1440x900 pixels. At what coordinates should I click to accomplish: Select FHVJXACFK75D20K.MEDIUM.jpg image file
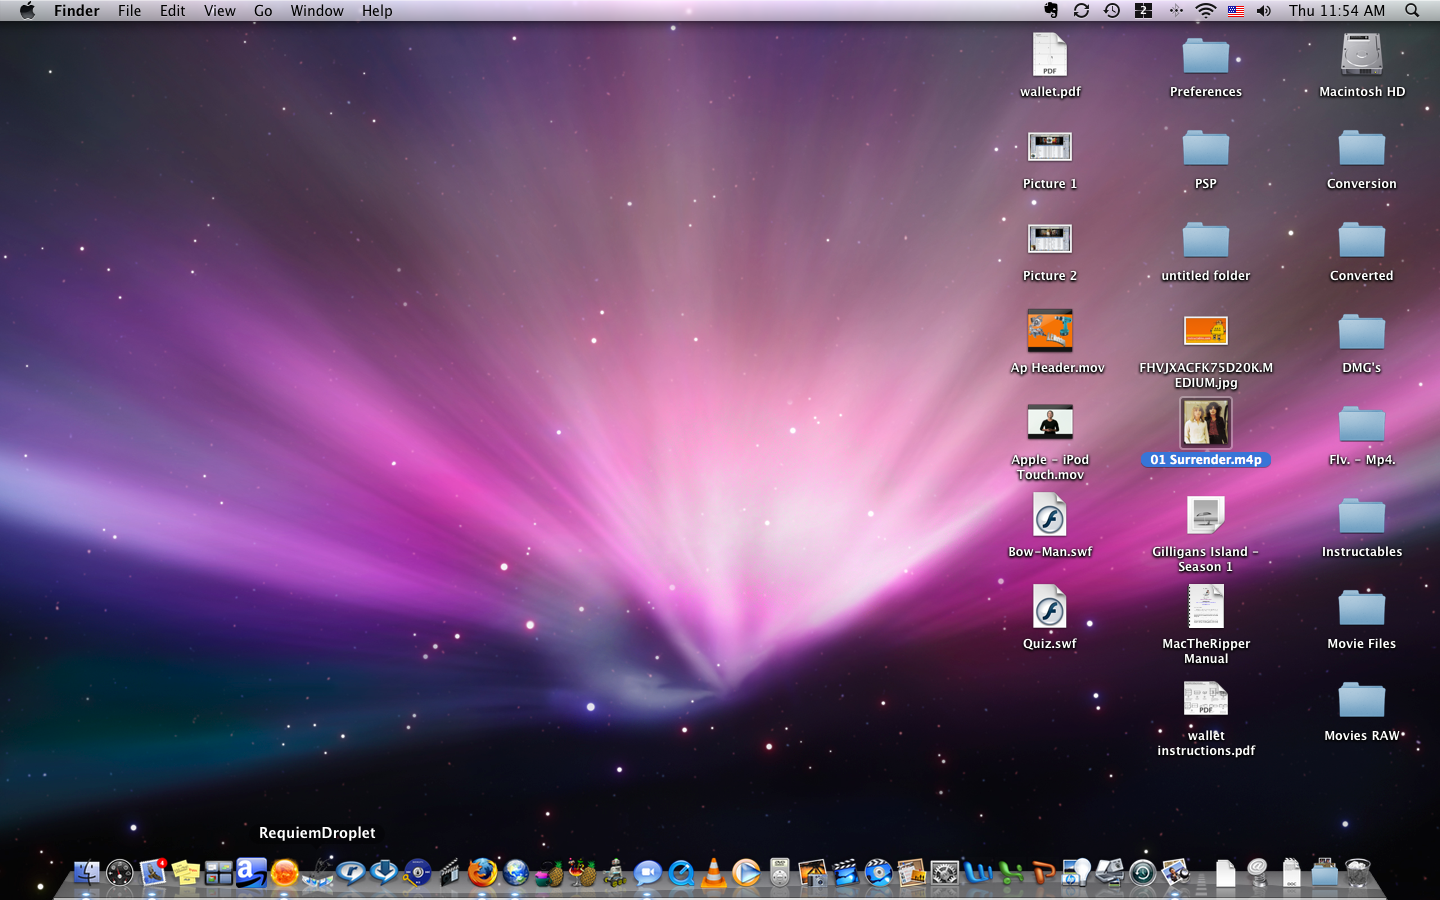point(1206,331)
